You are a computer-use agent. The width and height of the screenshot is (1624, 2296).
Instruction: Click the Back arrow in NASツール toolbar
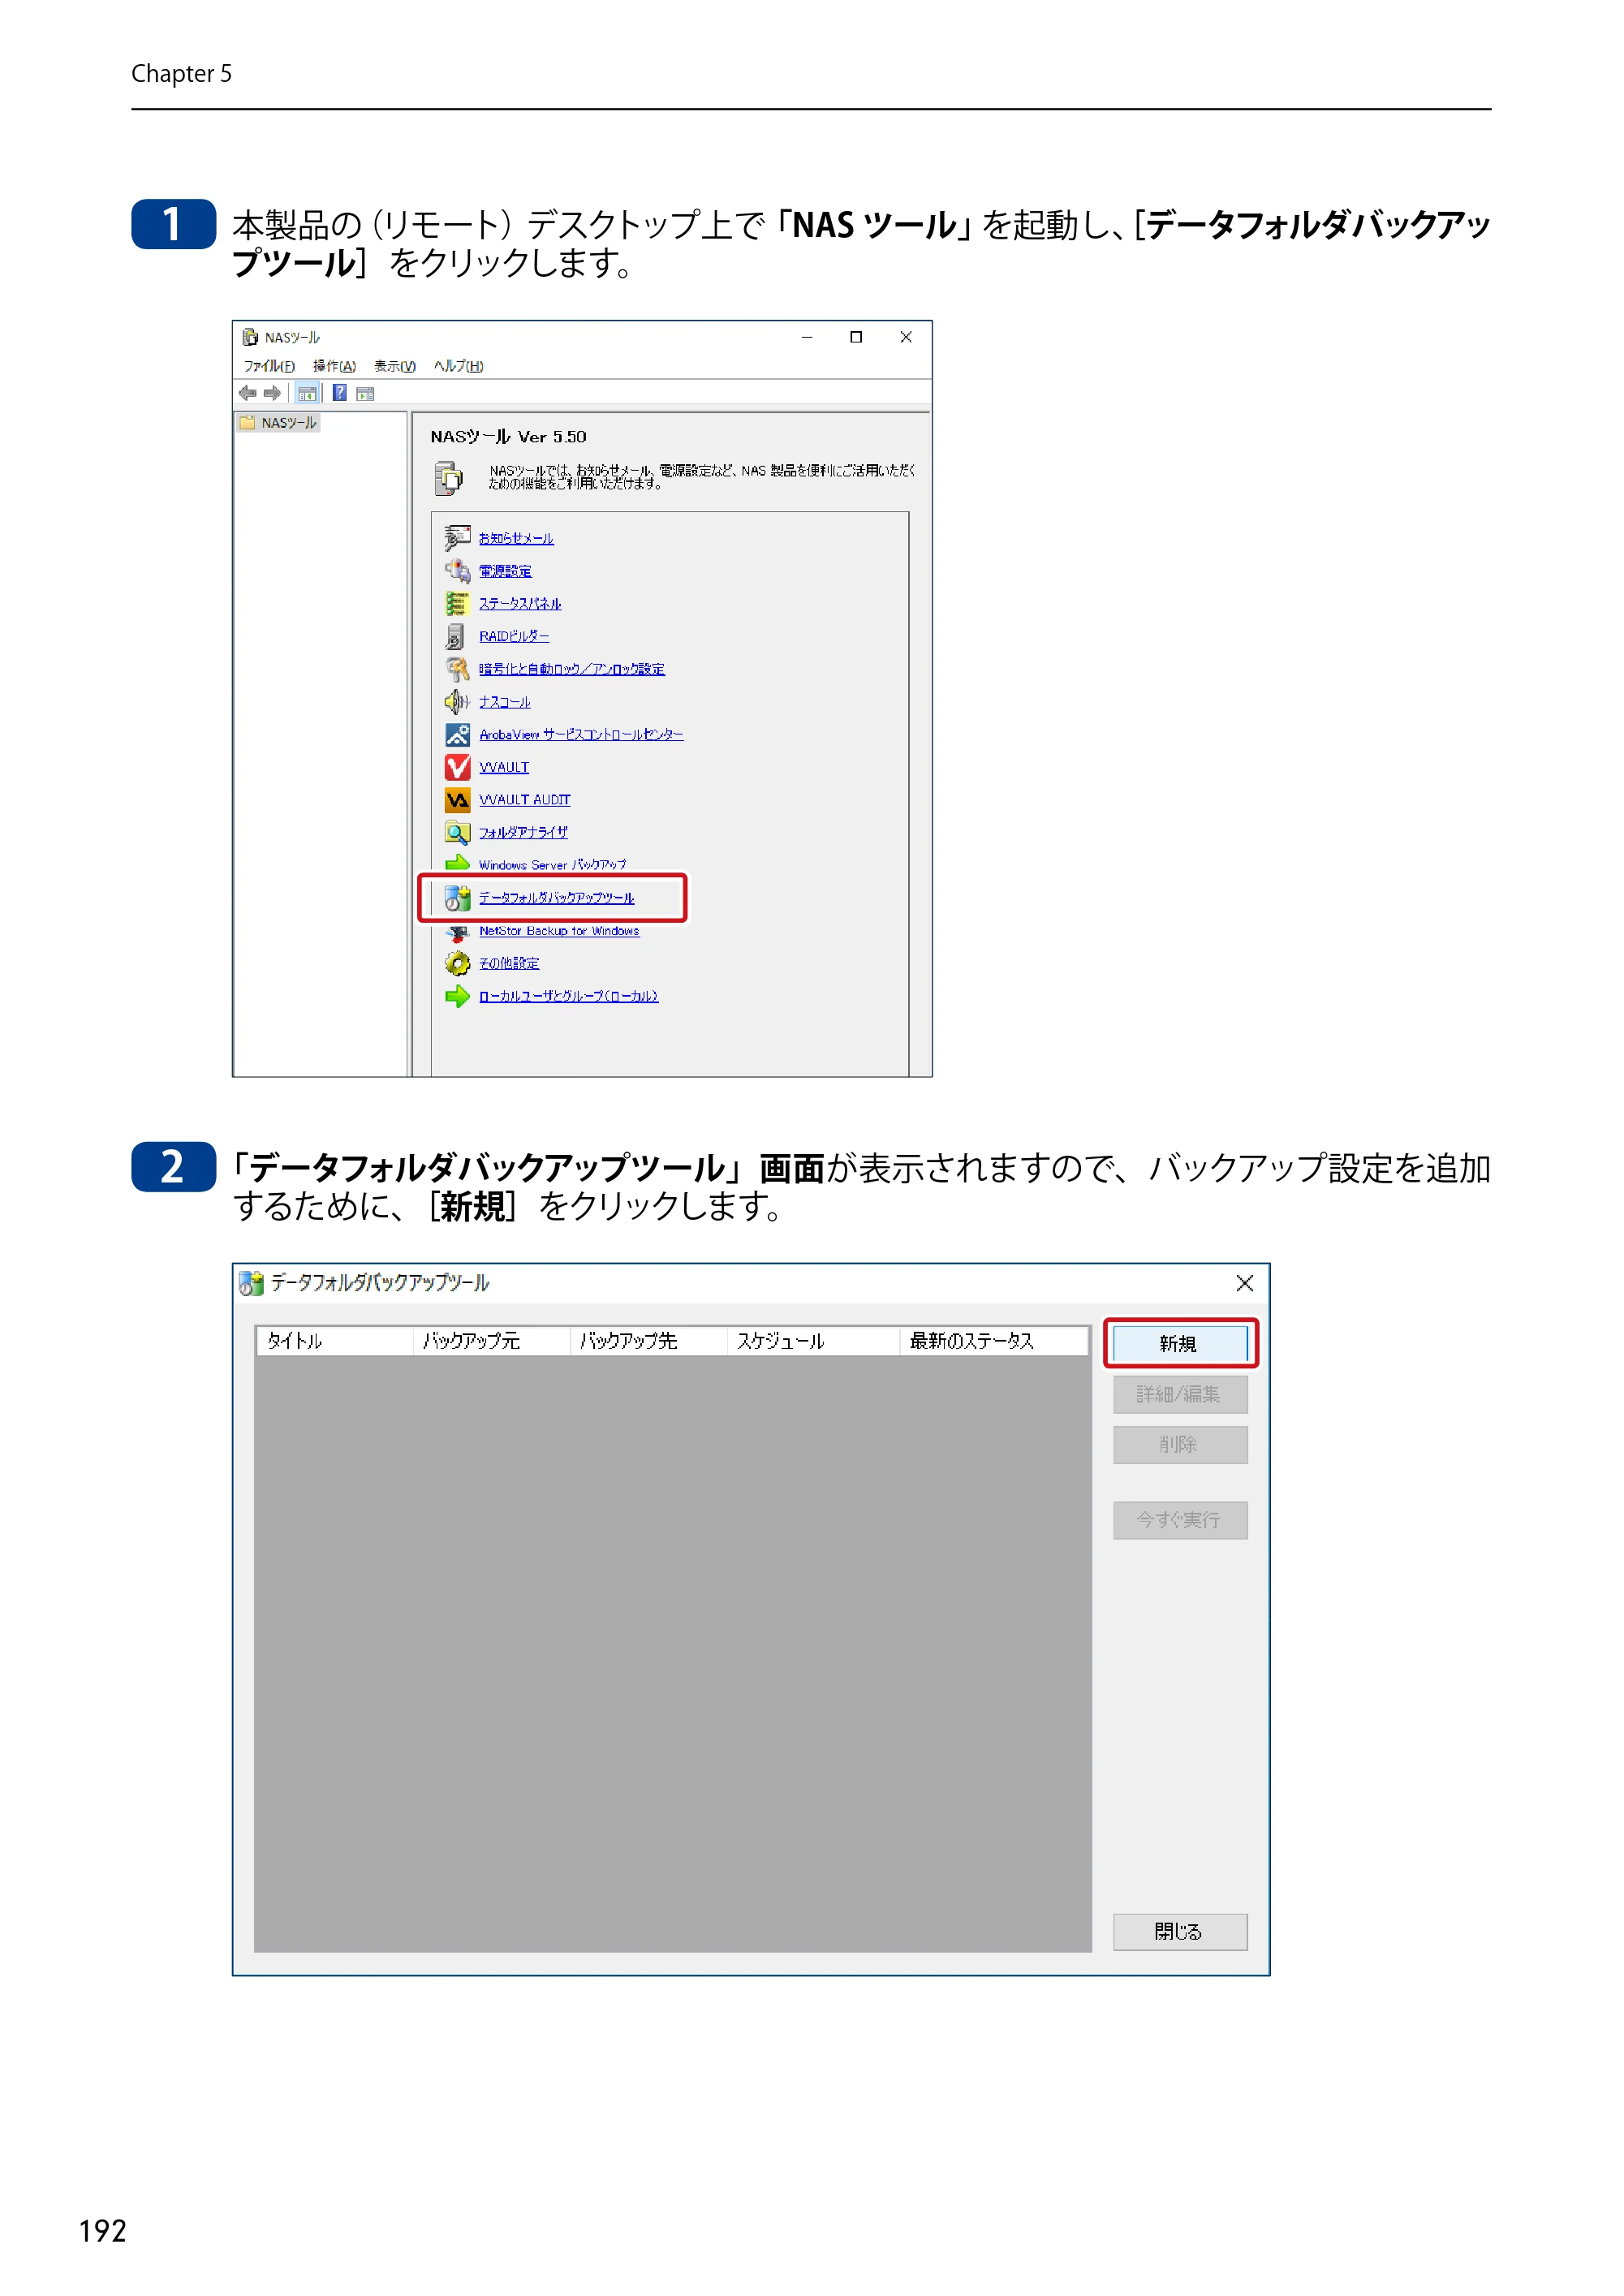(248, 393)
